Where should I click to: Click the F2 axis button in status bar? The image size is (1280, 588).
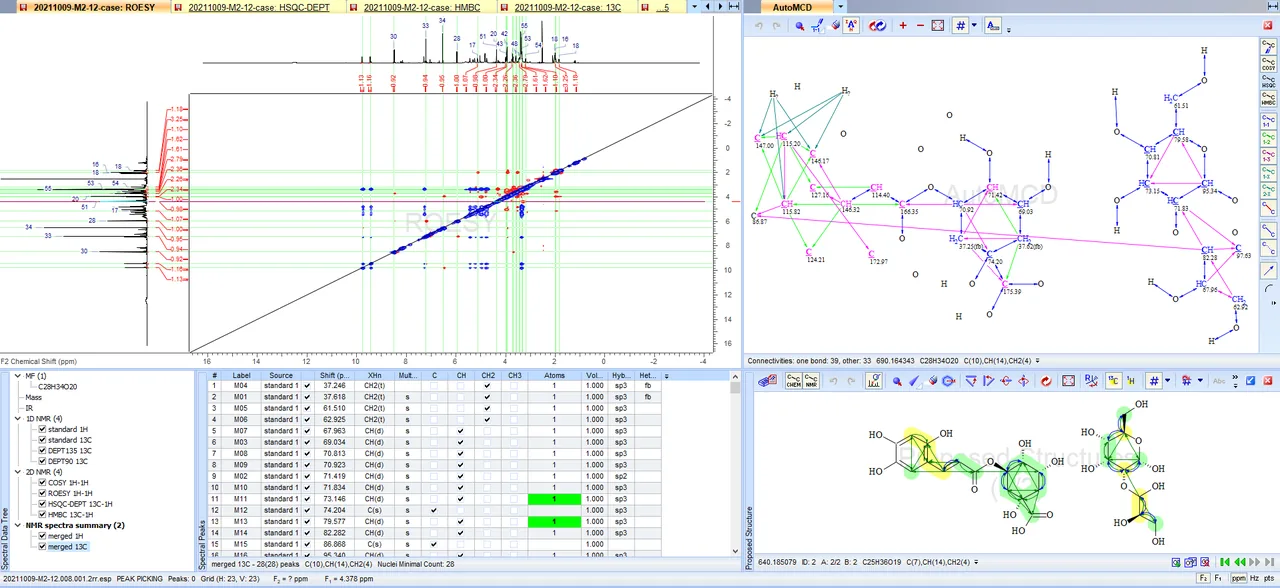tap(1203, 579)
